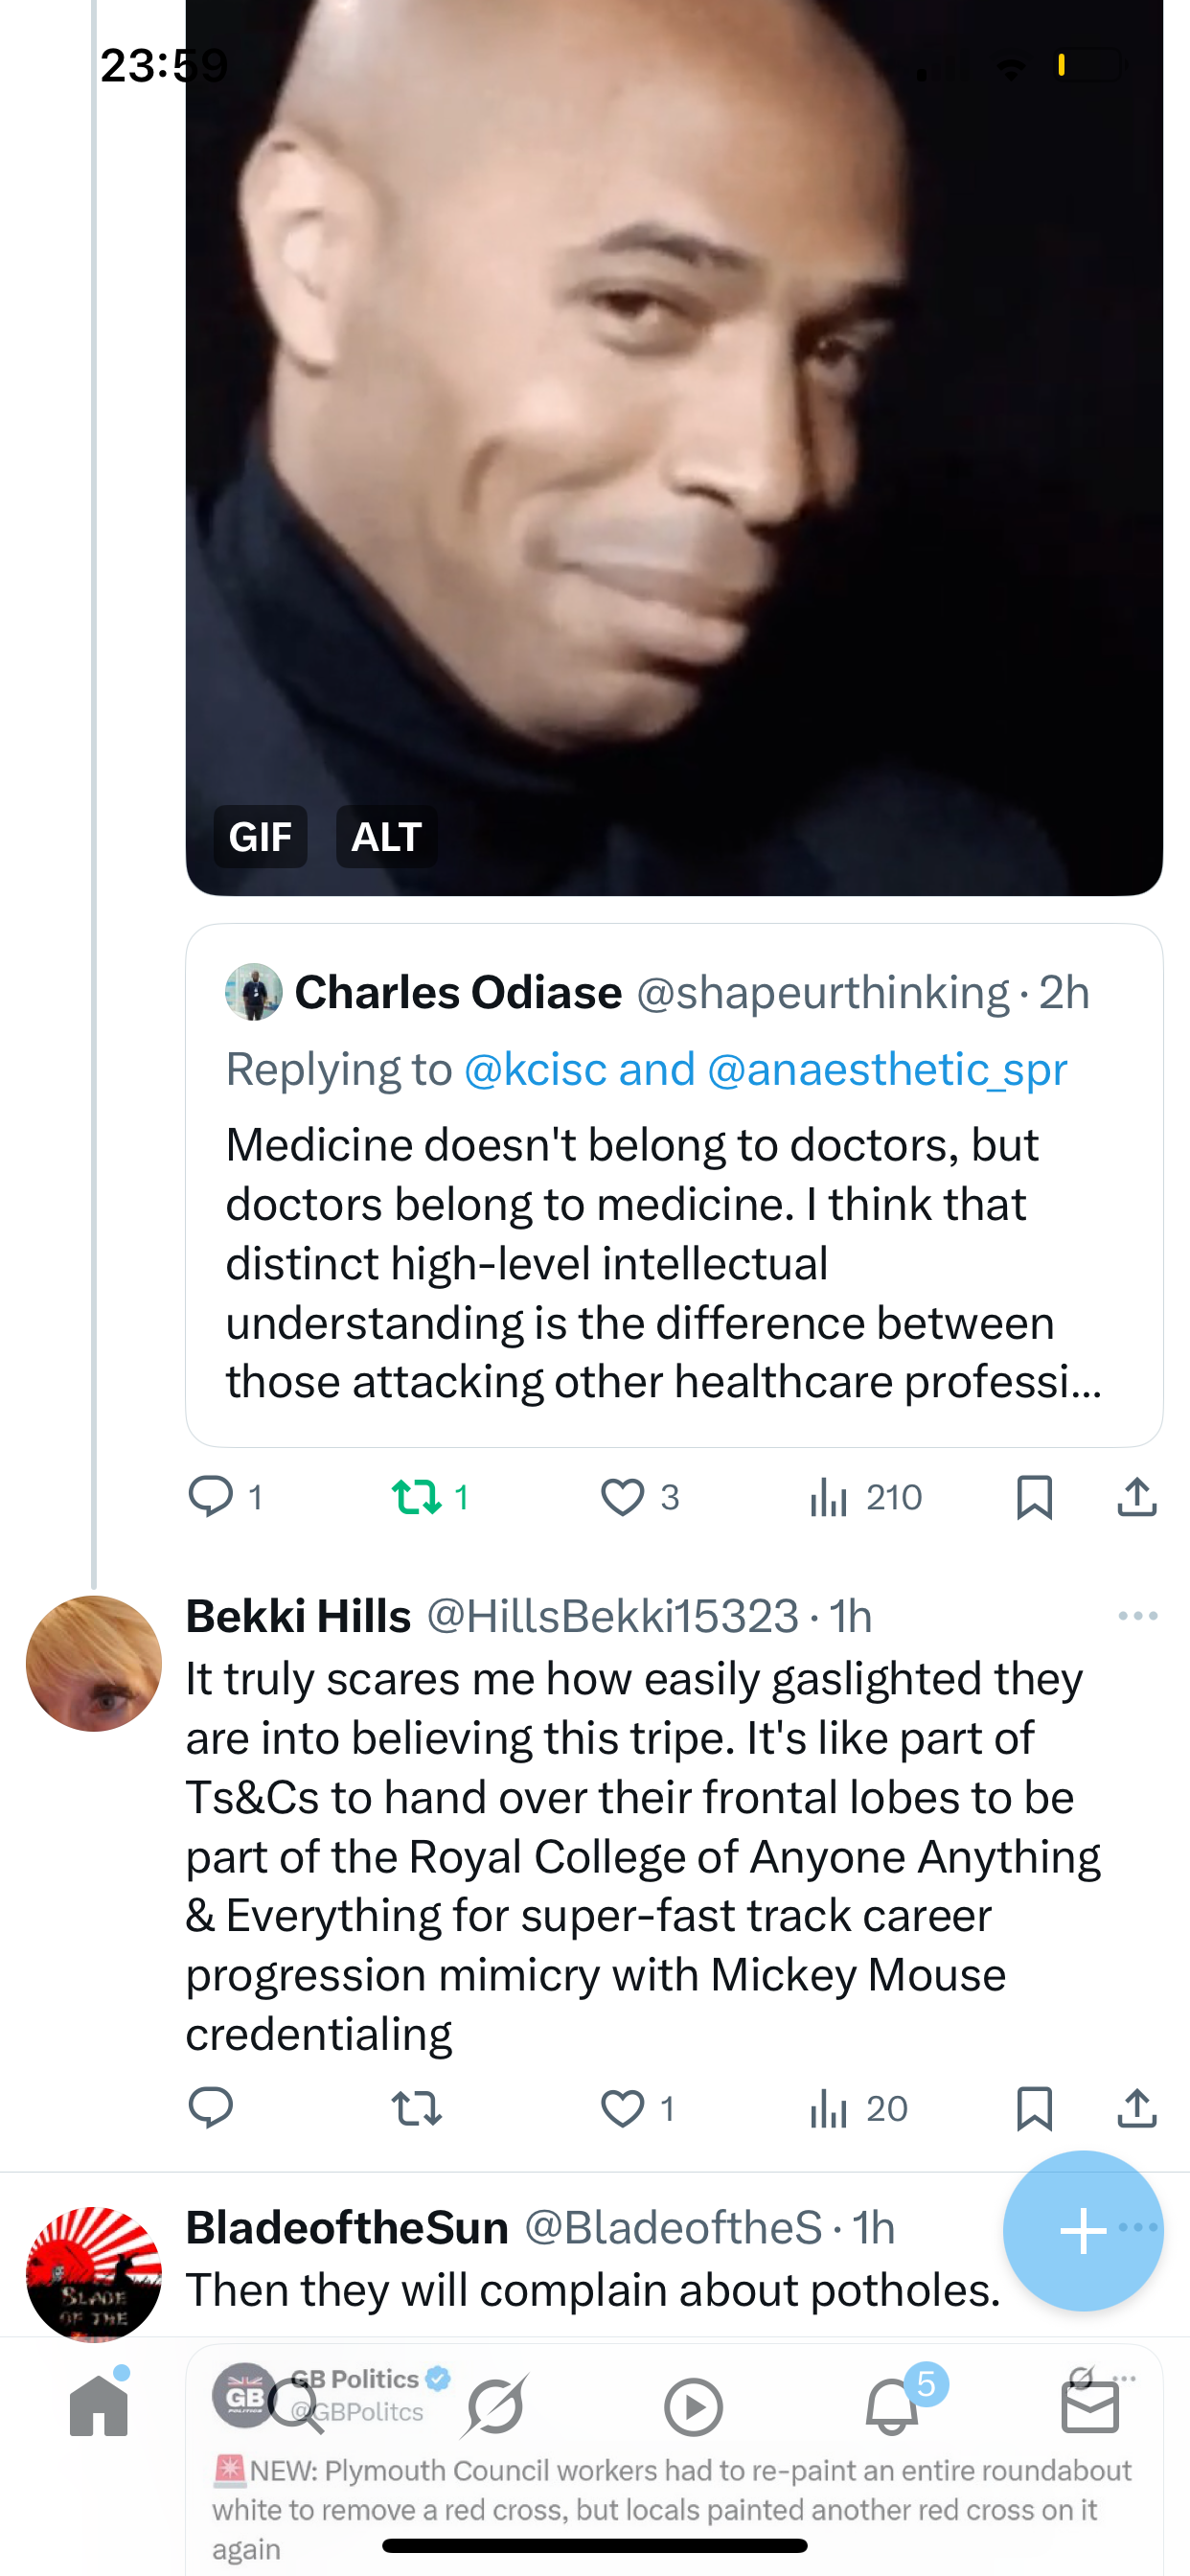Share Bekki Hills' tweet

coord(1137,2108)
